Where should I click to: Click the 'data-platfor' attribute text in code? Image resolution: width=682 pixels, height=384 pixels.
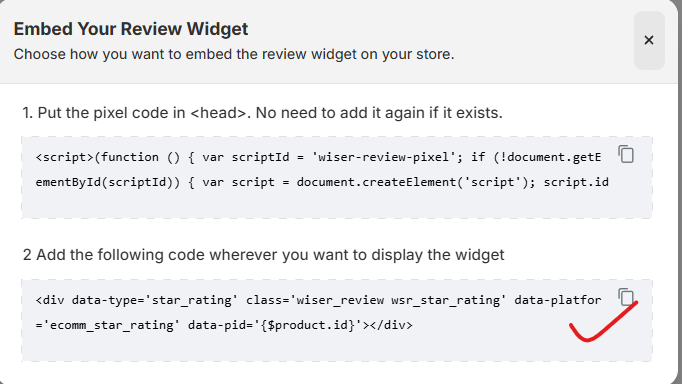pos(558,300)
